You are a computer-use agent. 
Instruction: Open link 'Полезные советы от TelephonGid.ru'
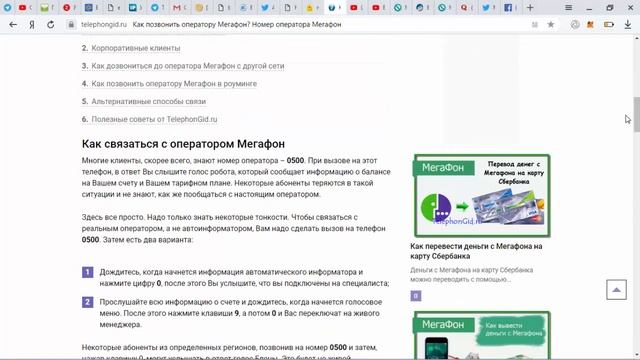154,119
